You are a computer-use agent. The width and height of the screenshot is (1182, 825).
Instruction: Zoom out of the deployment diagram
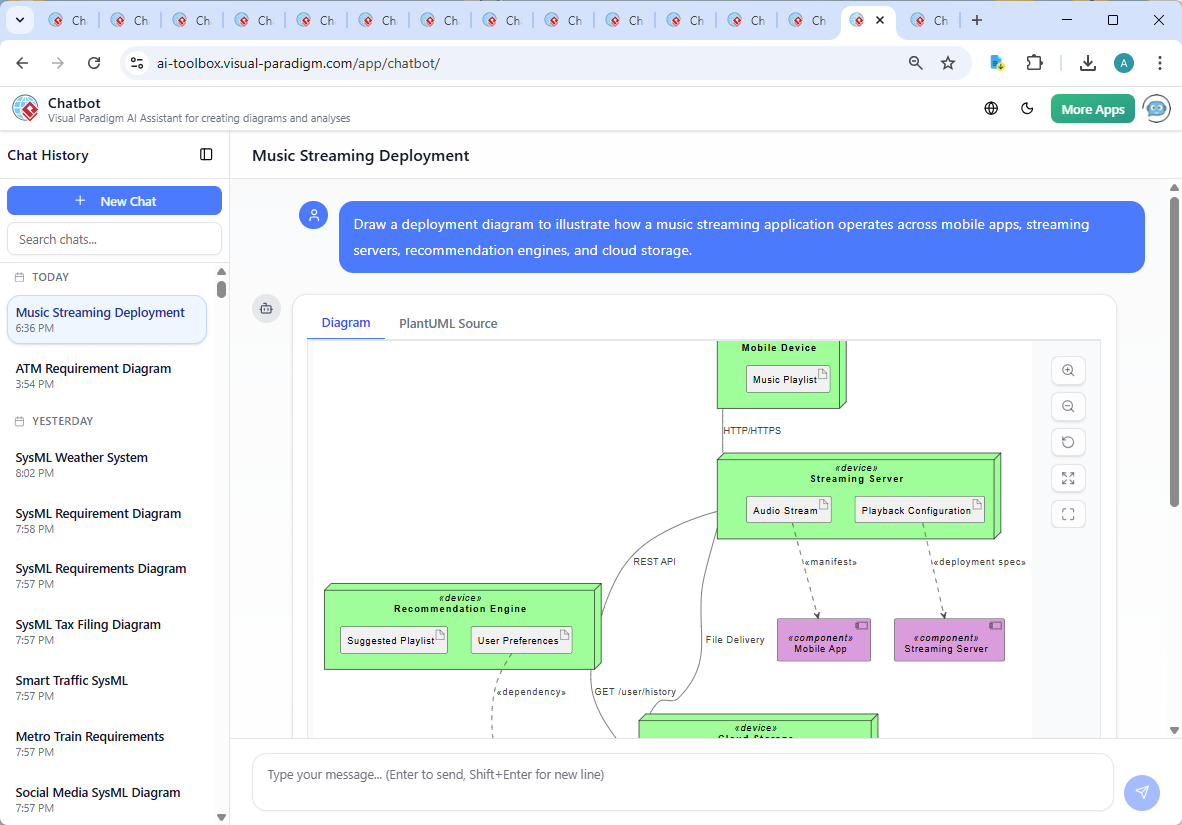tap(1068, 406)
